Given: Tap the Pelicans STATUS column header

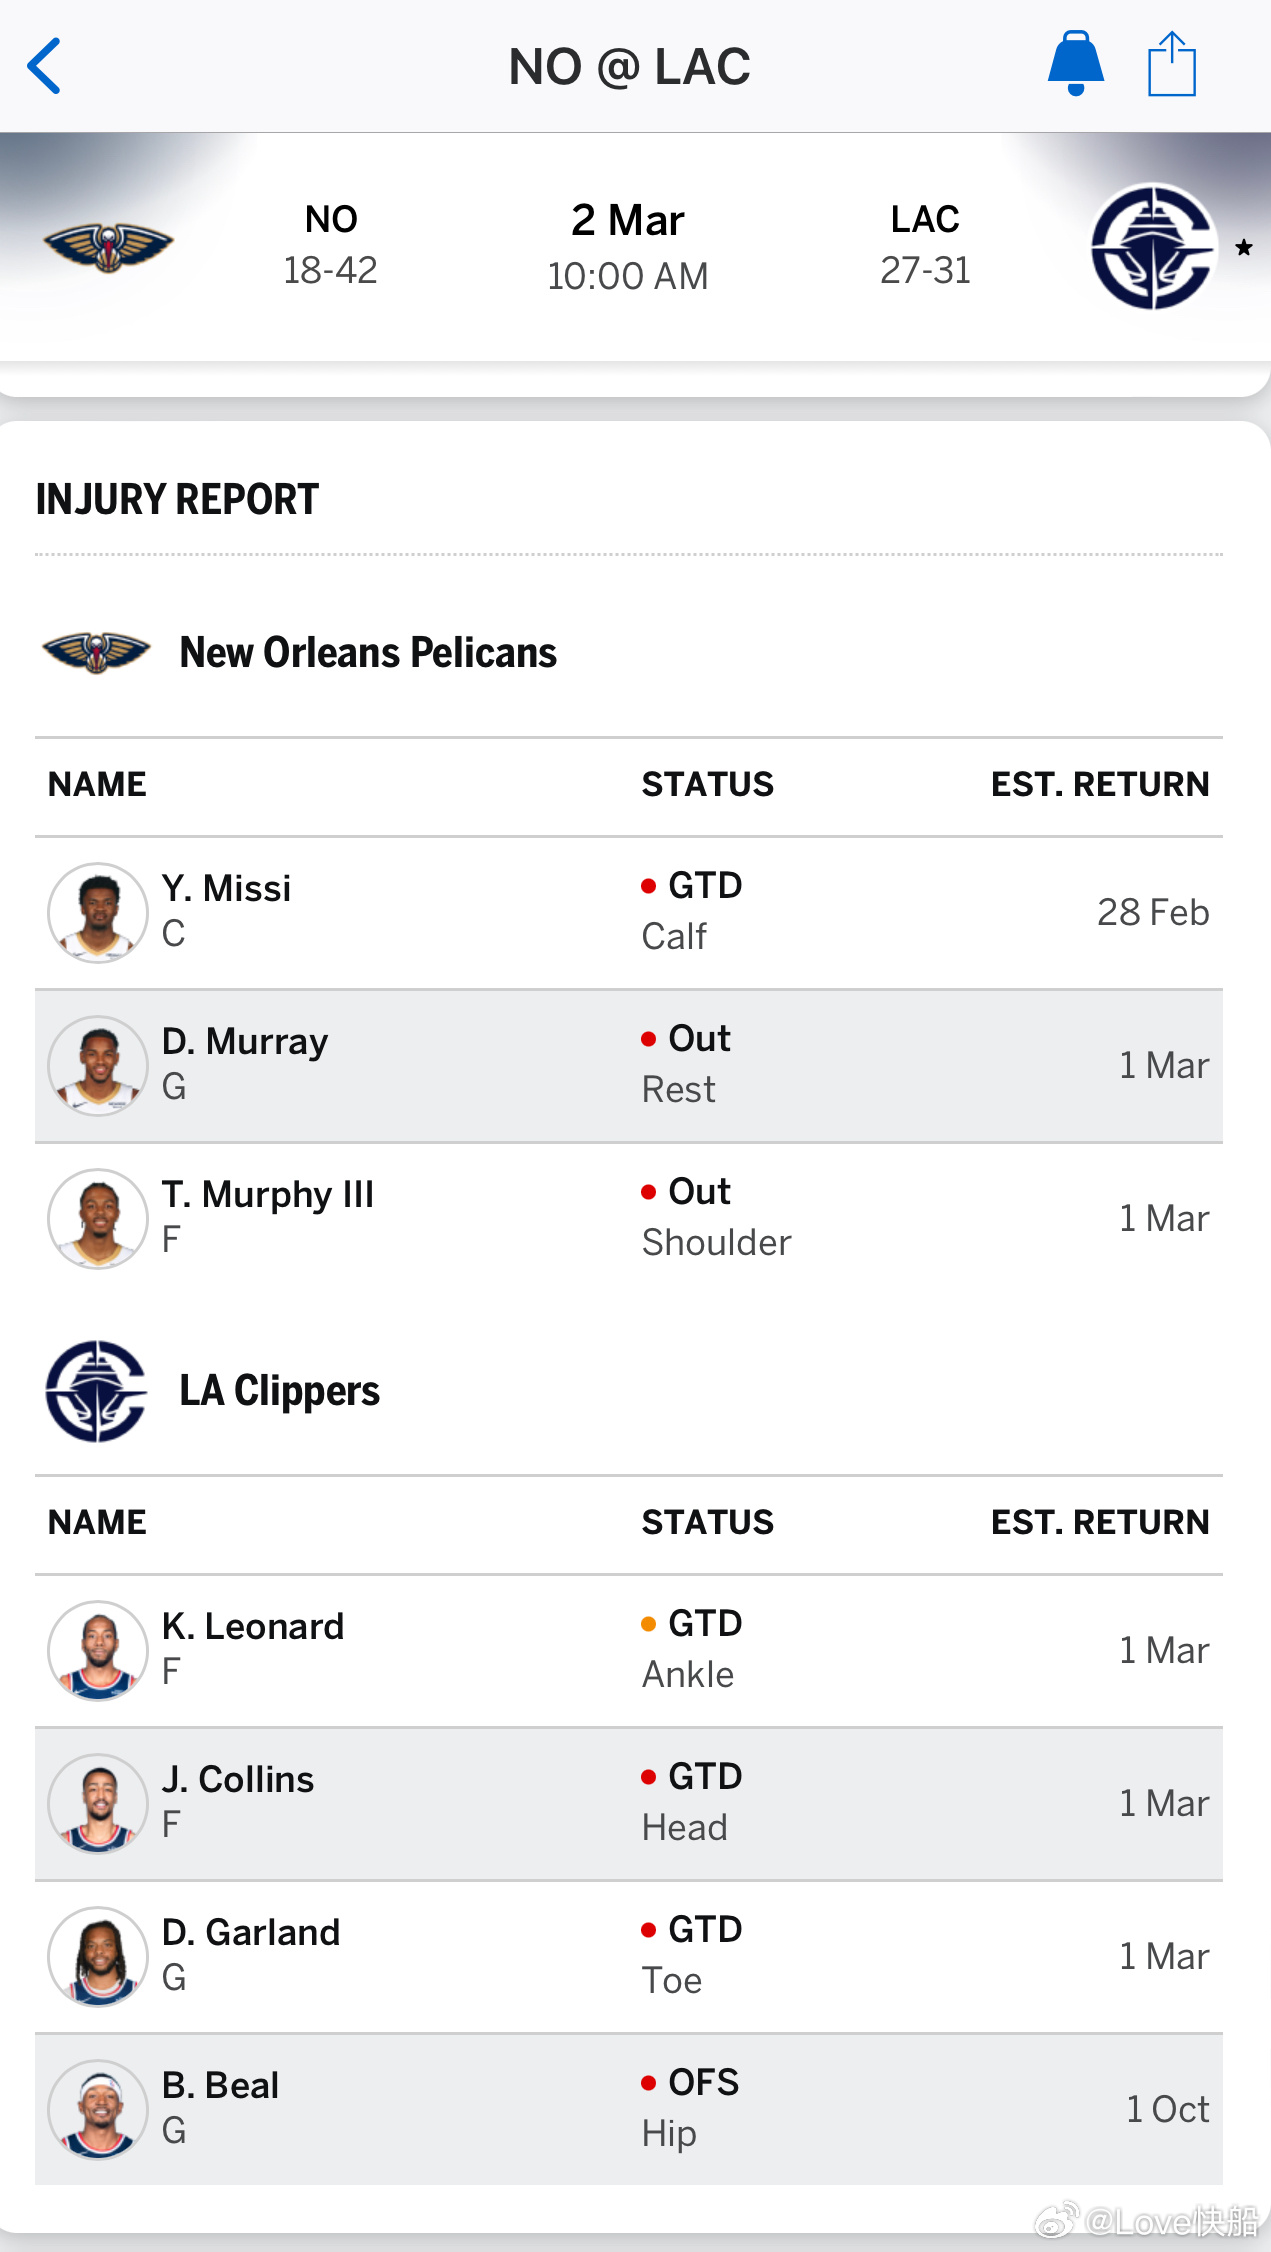Looking at the screenshot, I should coord(708,785).
